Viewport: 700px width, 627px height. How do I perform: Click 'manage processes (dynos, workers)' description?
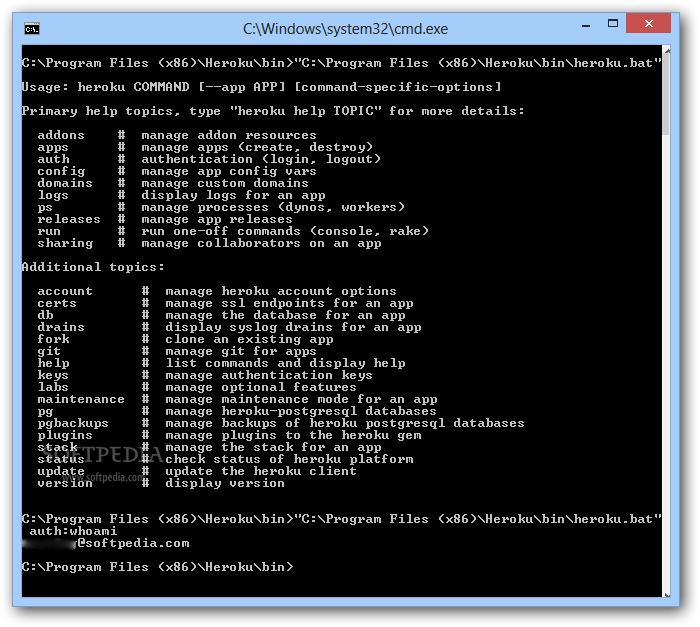click(273, 207)
